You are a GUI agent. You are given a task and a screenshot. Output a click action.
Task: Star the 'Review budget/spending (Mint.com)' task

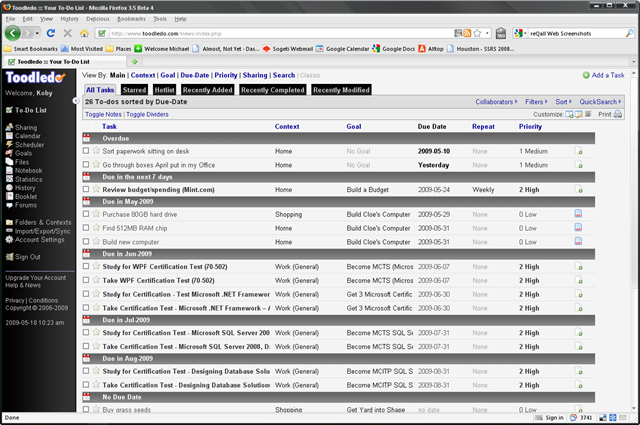[x=96, y=189]
